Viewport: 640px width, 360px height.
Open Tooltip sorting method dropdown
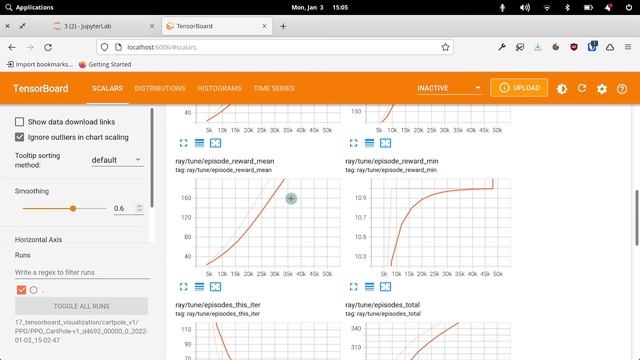click(117, 160)
